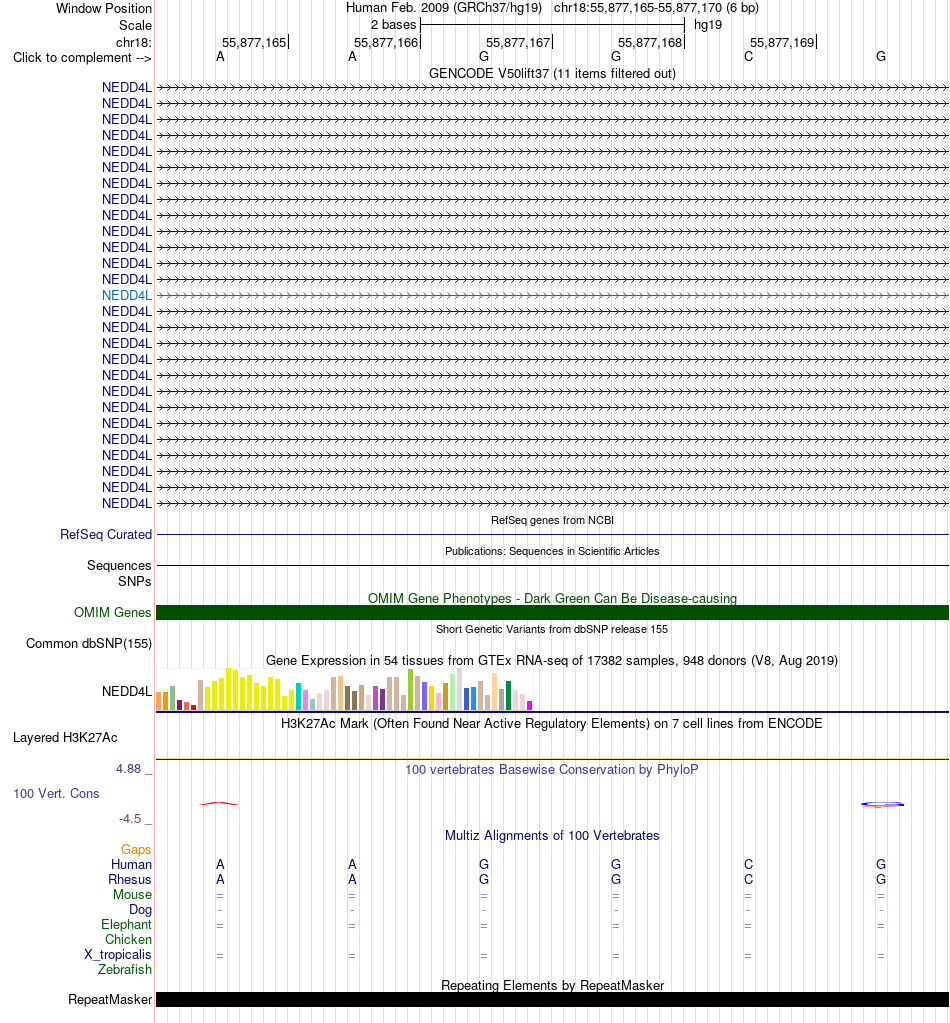This screenshot has width=950, height=1023.
Task: Open '100 vertebrates Basewise Conservation by PhyloP' title
Action: 552,769
